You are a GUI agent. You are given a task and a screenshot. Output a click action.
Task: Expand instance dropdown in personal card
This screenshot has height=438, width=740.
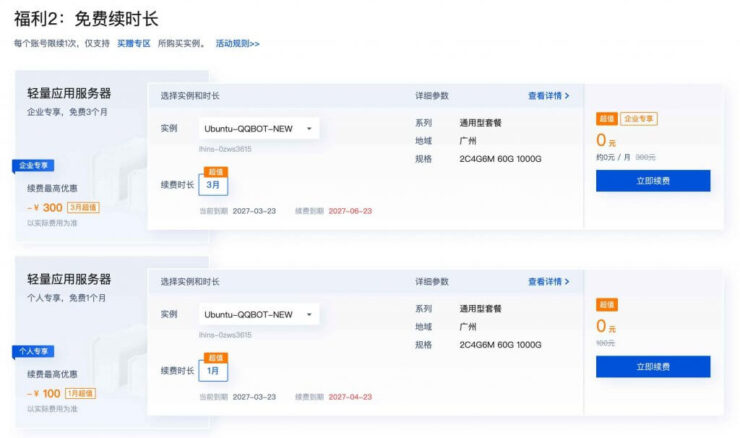259,314
